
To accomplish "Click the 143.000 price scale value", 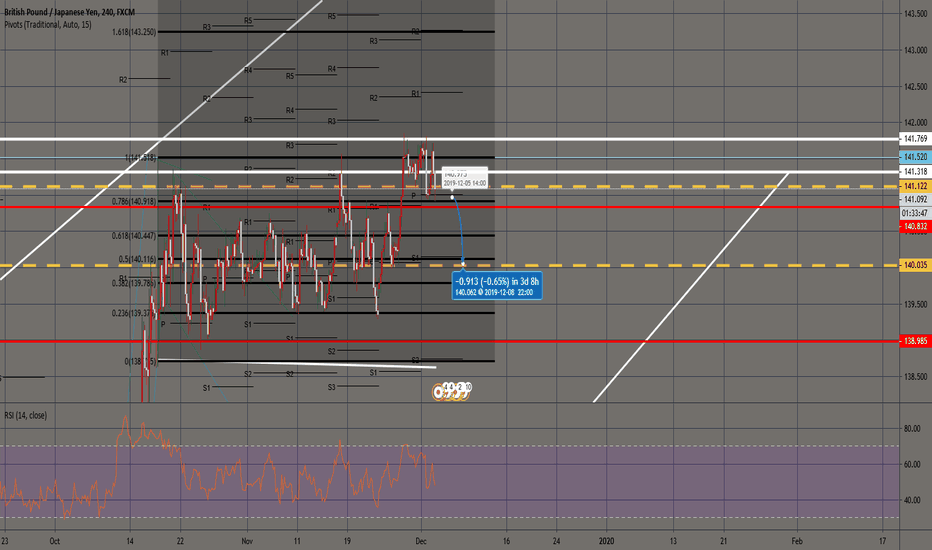I will click(x=915, y=50).
